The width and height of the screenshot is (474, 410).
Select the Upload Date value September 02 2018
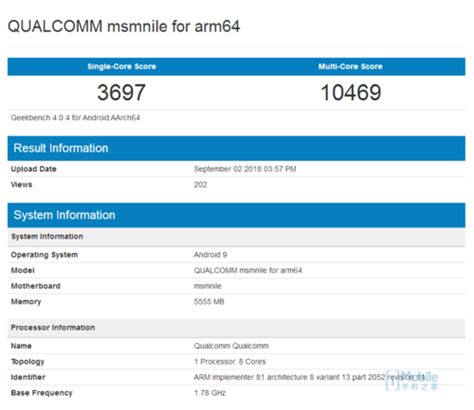[x=245, y=169]
